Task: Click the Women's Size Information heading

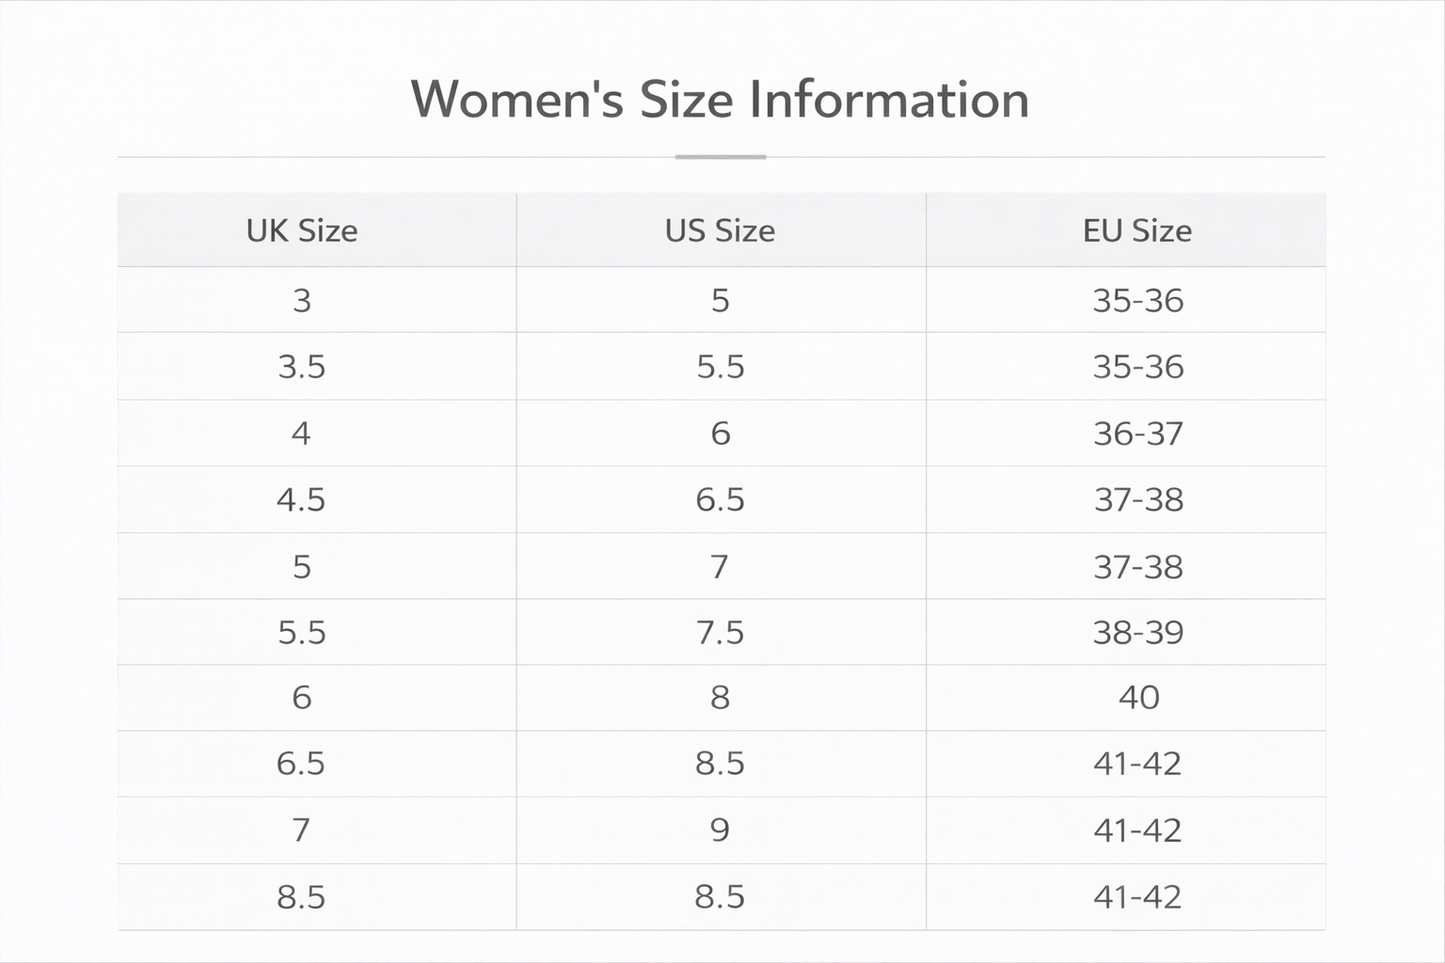Action: pyautogui.click(x=720, y=100)
